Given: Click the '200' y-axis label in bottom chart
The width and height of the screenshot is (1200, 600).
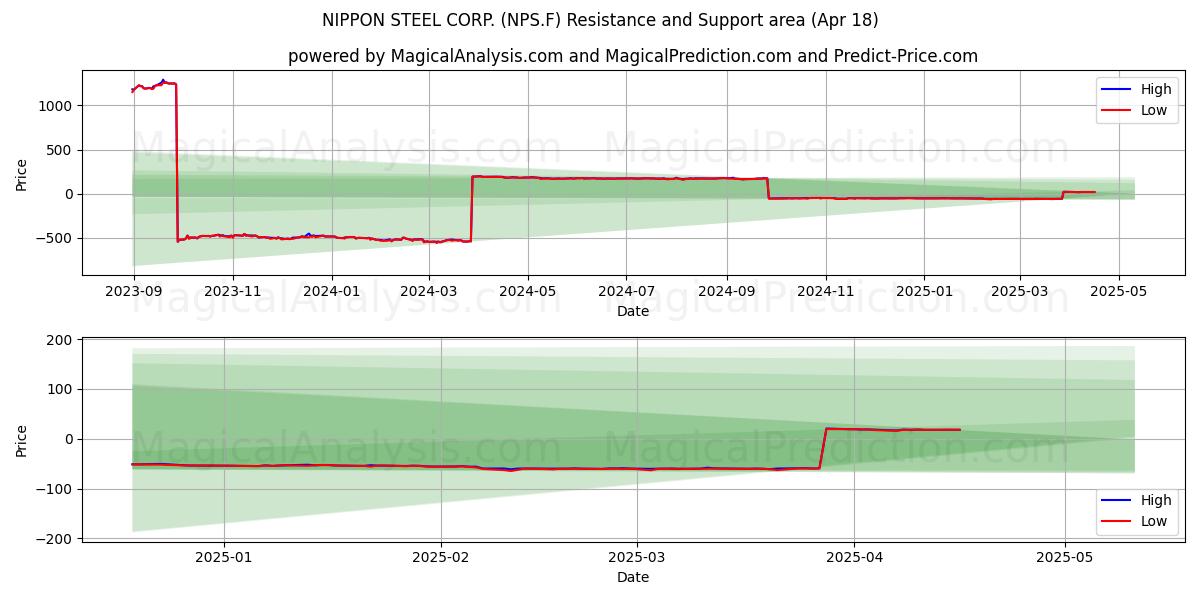Looking at the screenshot, I should click(x=60, y=340).
